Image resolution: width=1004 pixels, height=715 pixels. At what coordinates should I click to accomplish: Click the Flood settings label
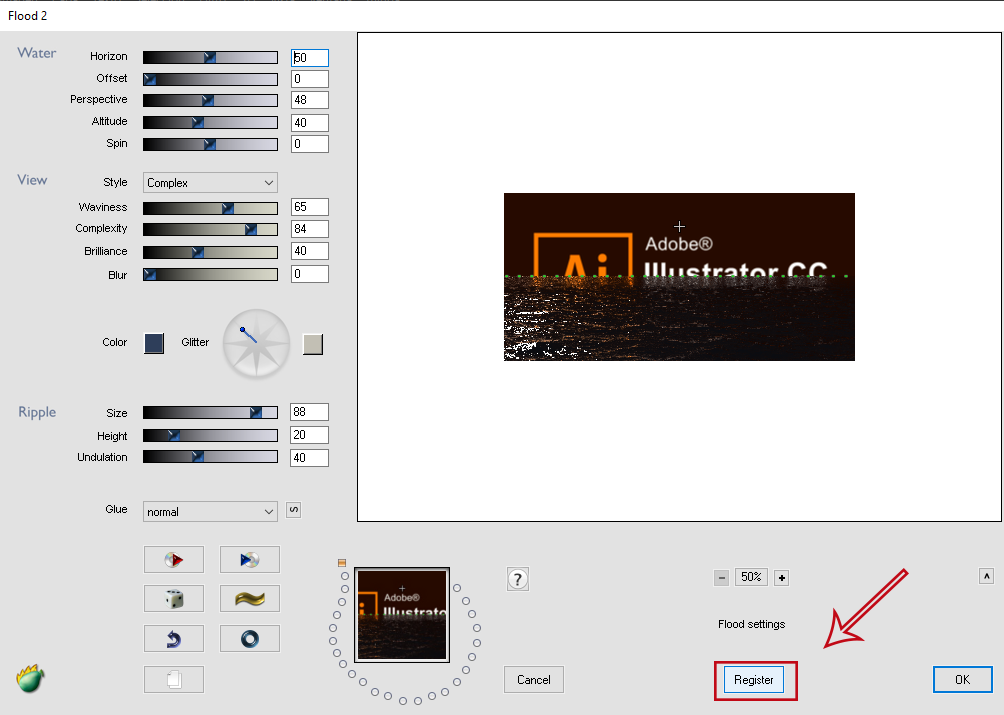[752, 624]
